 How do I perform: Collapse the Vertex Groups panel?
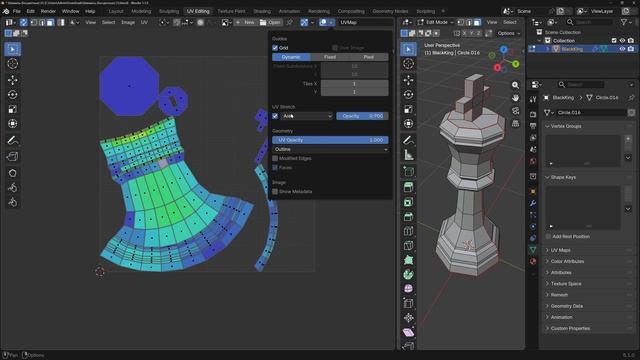(566, 126)
